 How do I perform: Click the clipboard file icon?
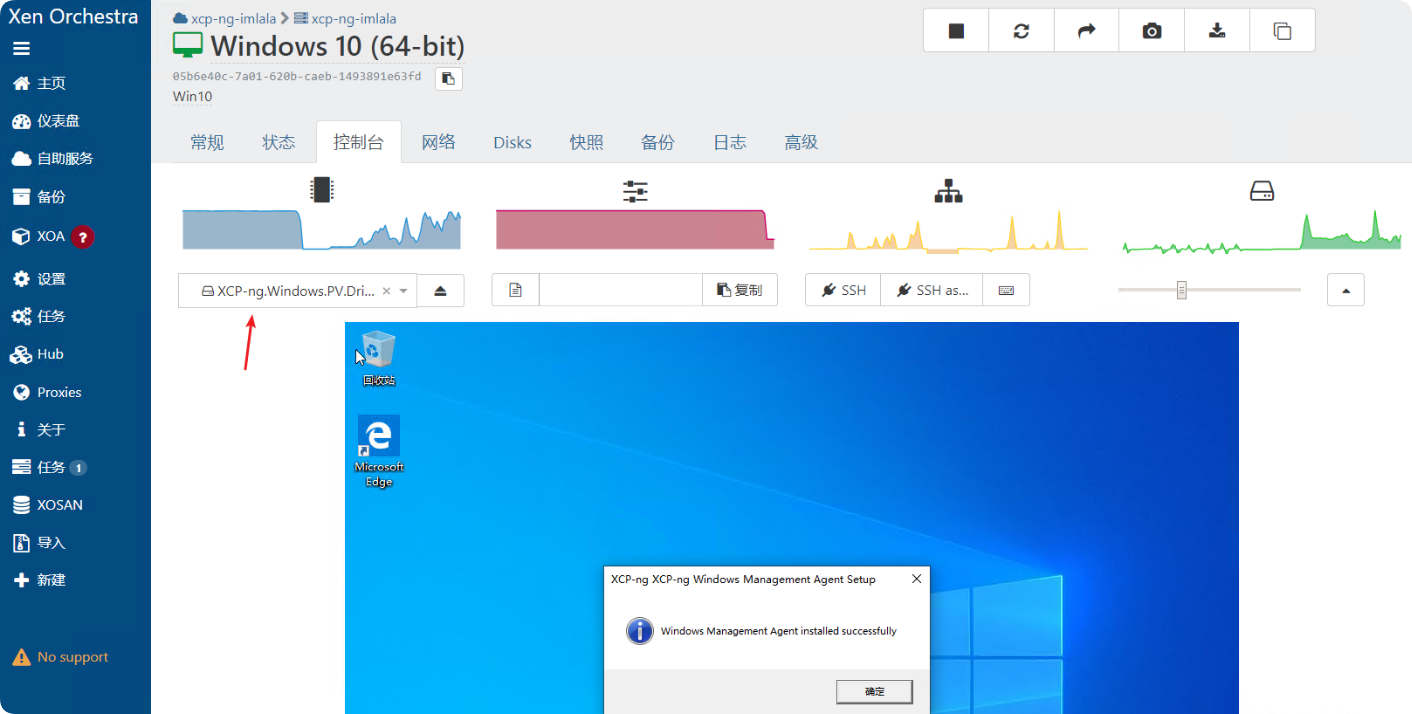click(x=516, y=290)
